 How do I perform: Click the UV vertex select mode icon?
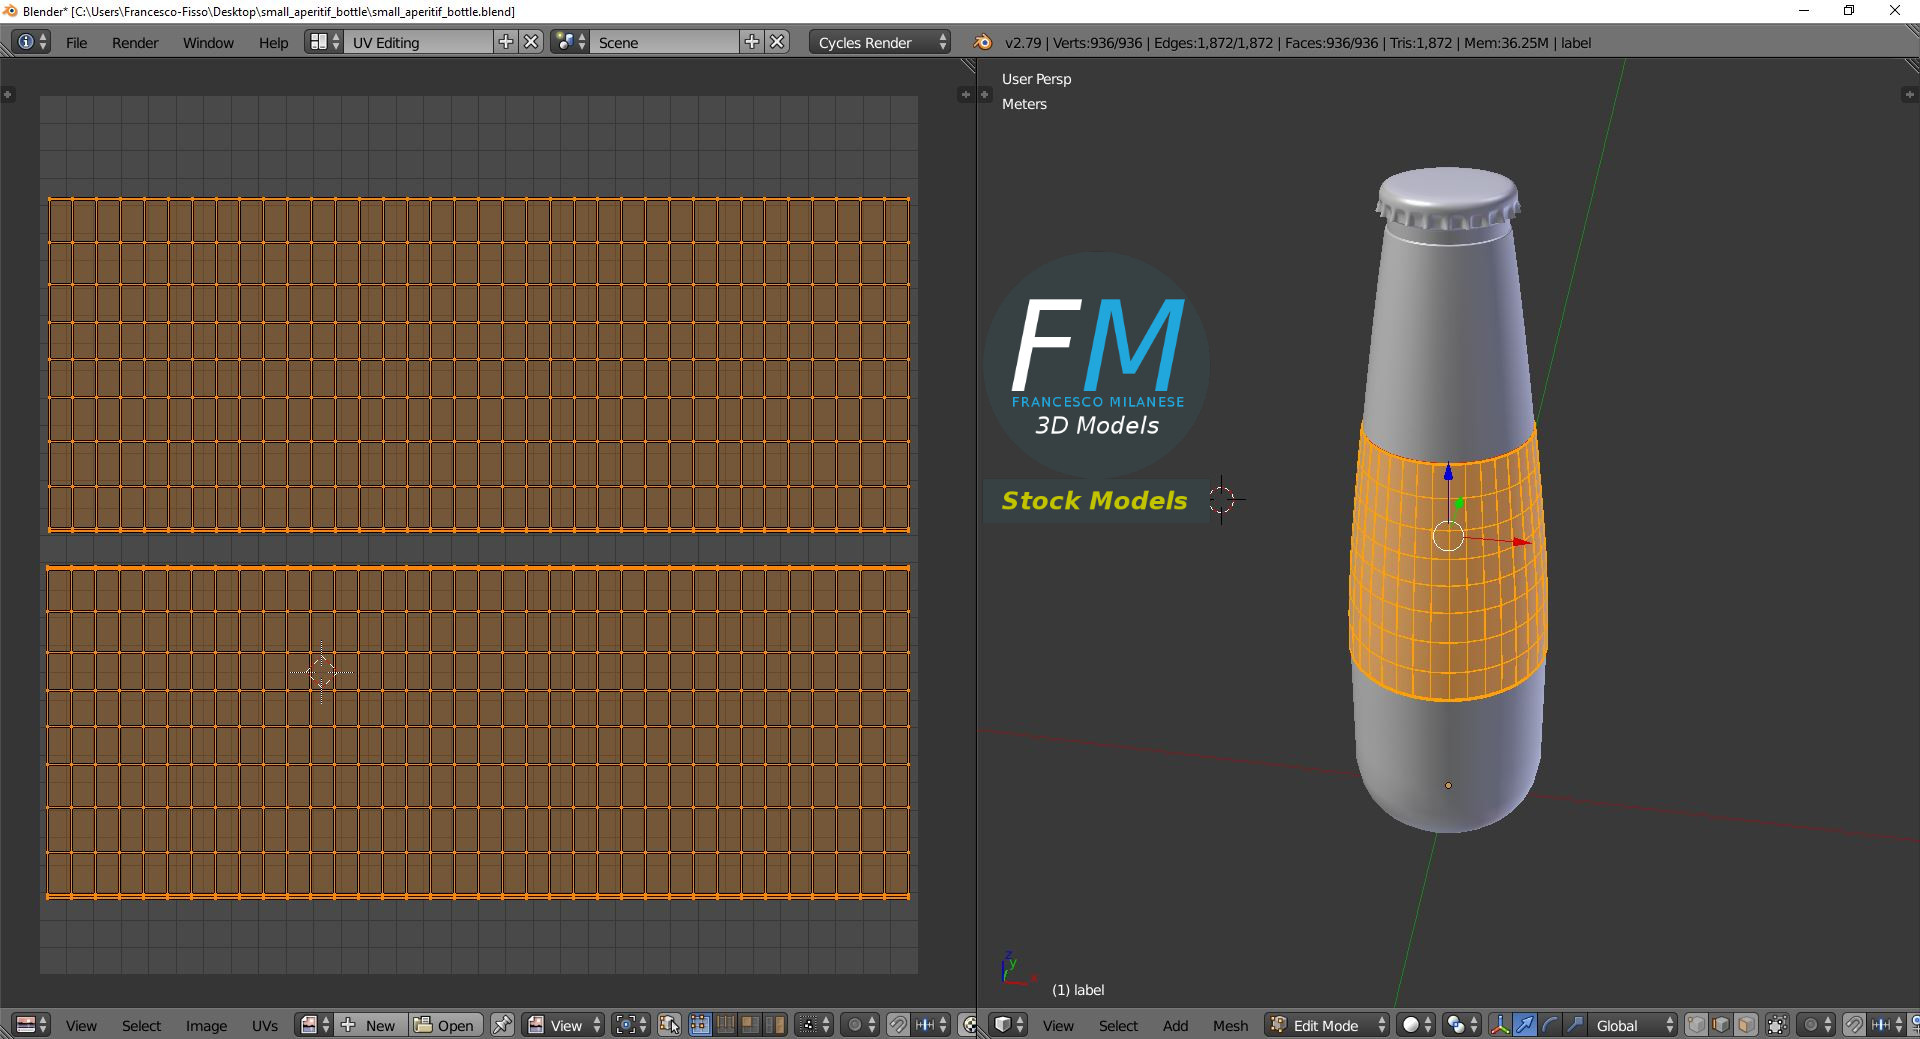coord(699,1025)
